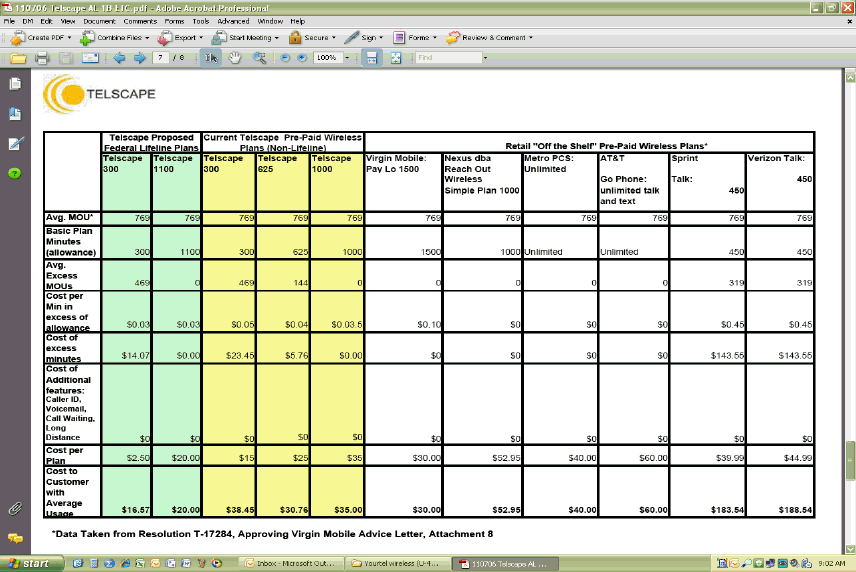Open the Sign dropdown
856x572 pixels.
click(364, 38)
